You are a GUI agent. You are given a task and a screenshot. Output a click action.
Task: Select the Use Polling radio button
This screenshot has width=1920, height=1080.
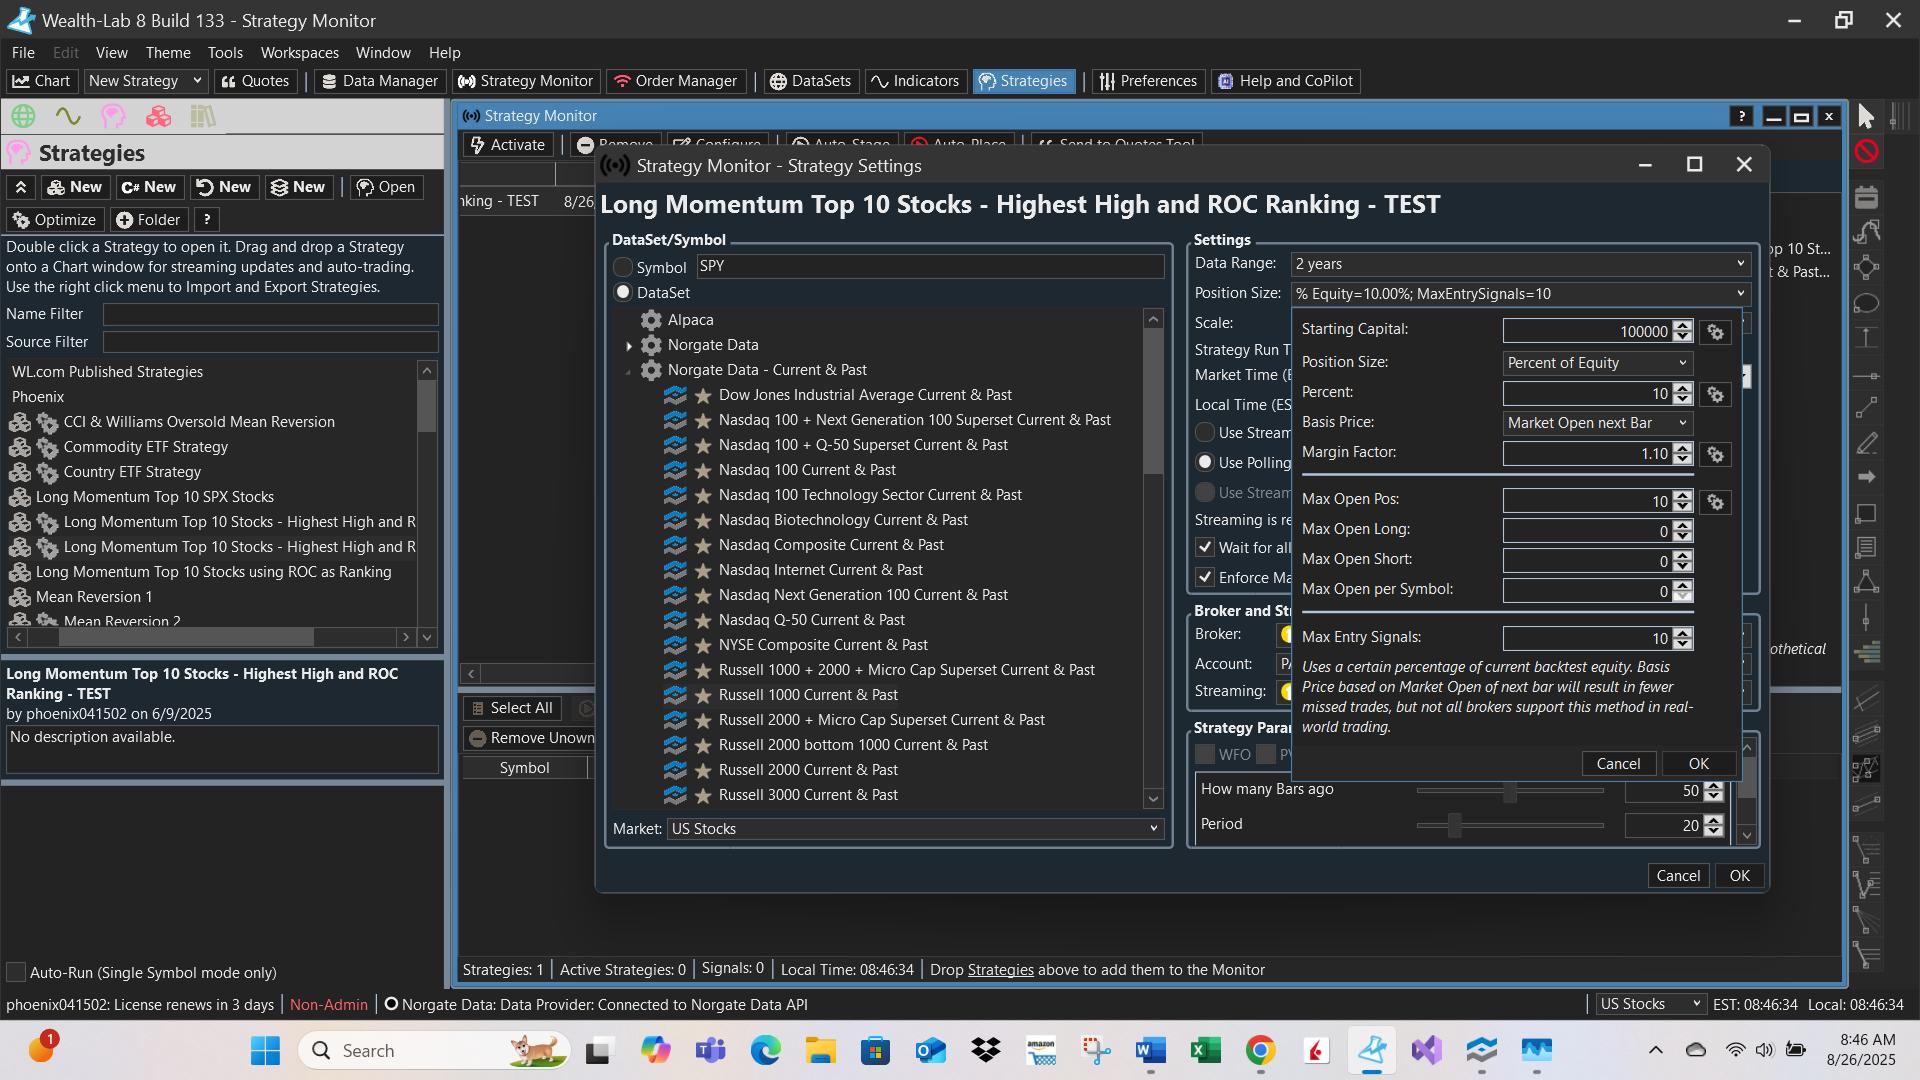click(1205, 462)
